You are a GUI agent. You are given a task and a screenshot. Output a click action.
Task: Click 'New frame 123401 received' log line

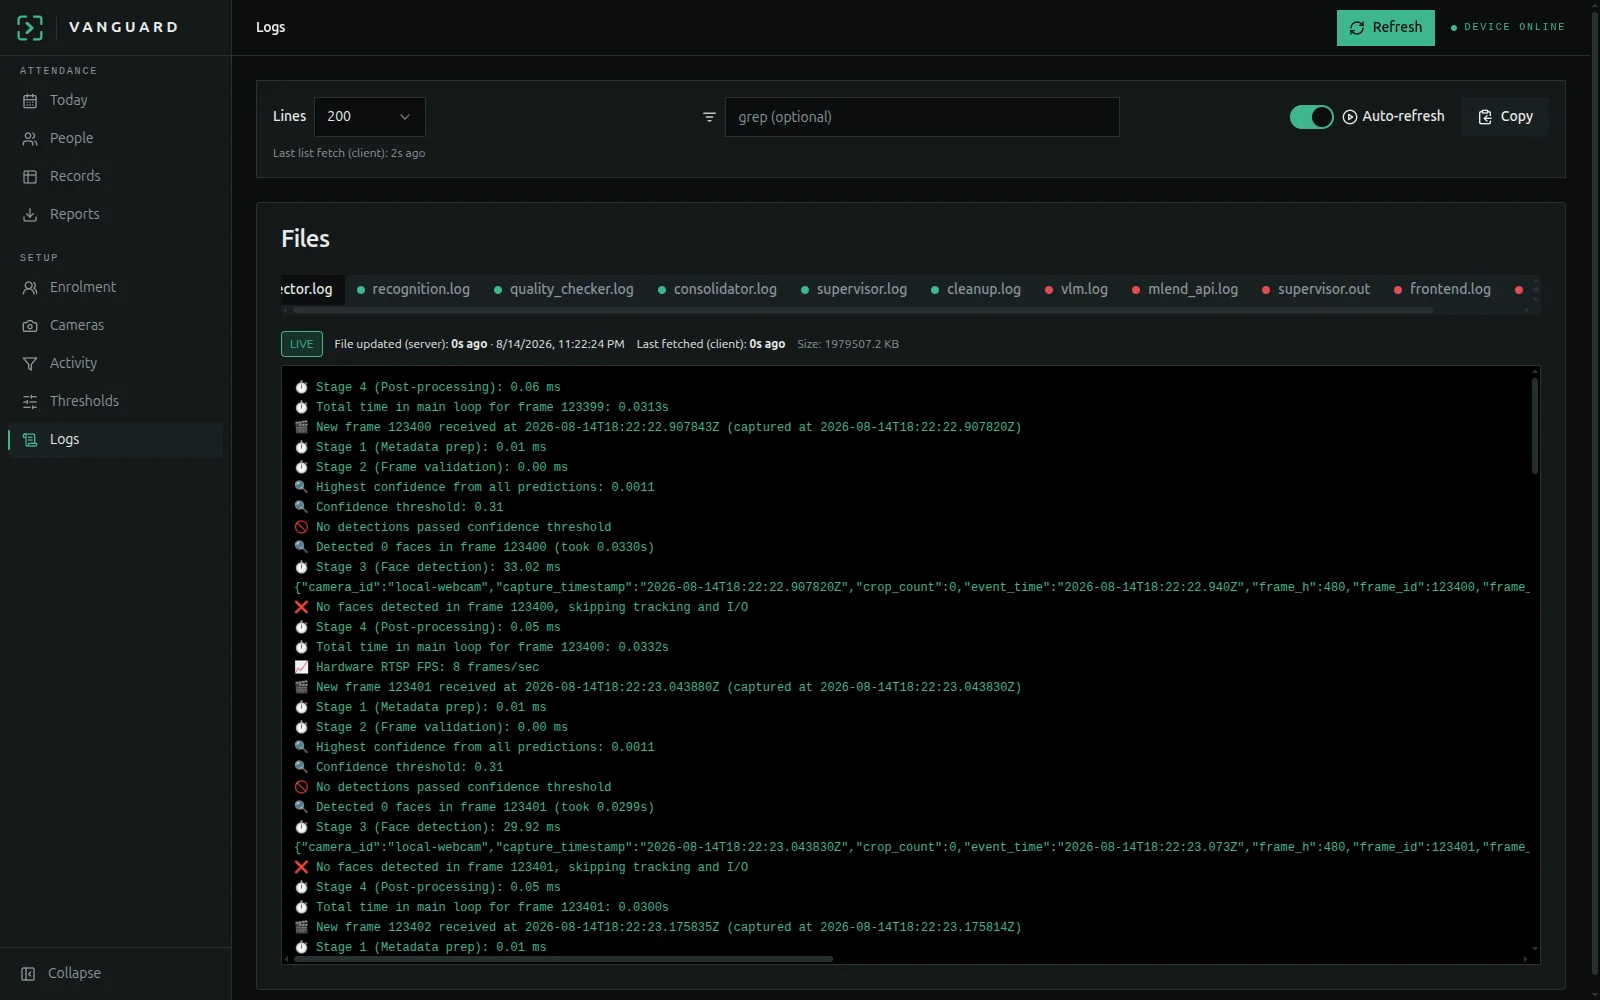[657, 687]
